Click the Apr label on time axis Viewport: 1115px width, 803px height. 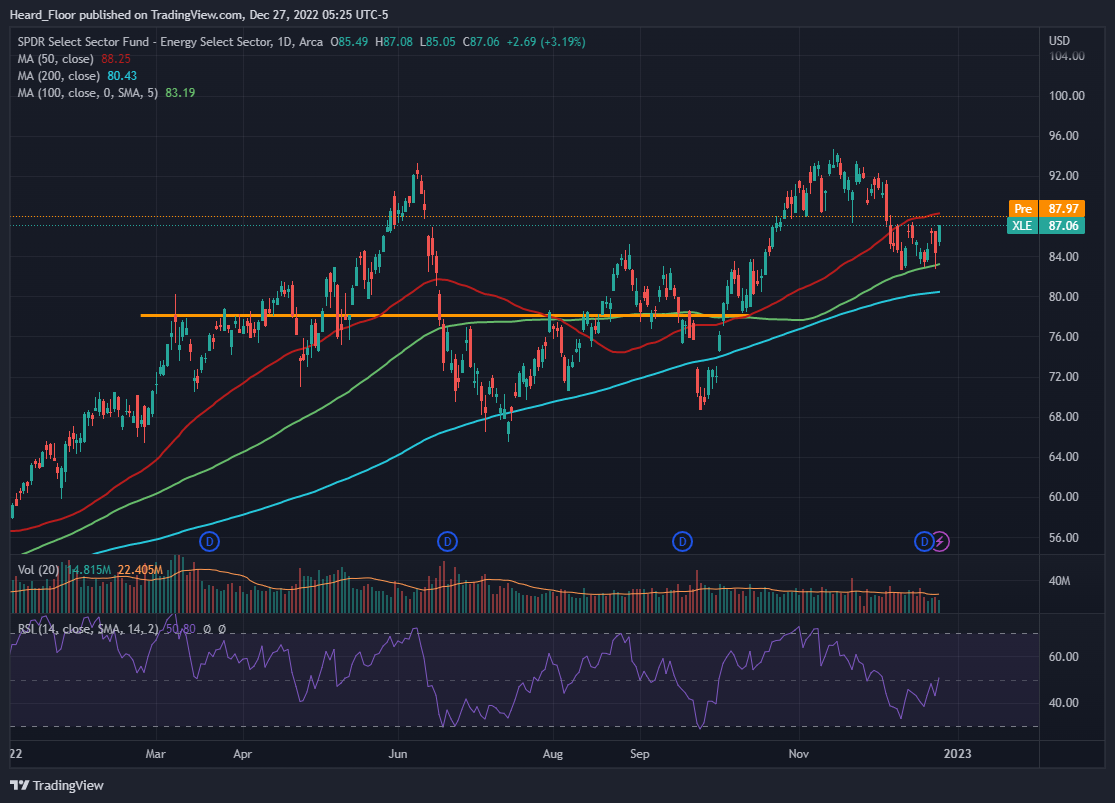click(242, 754)
